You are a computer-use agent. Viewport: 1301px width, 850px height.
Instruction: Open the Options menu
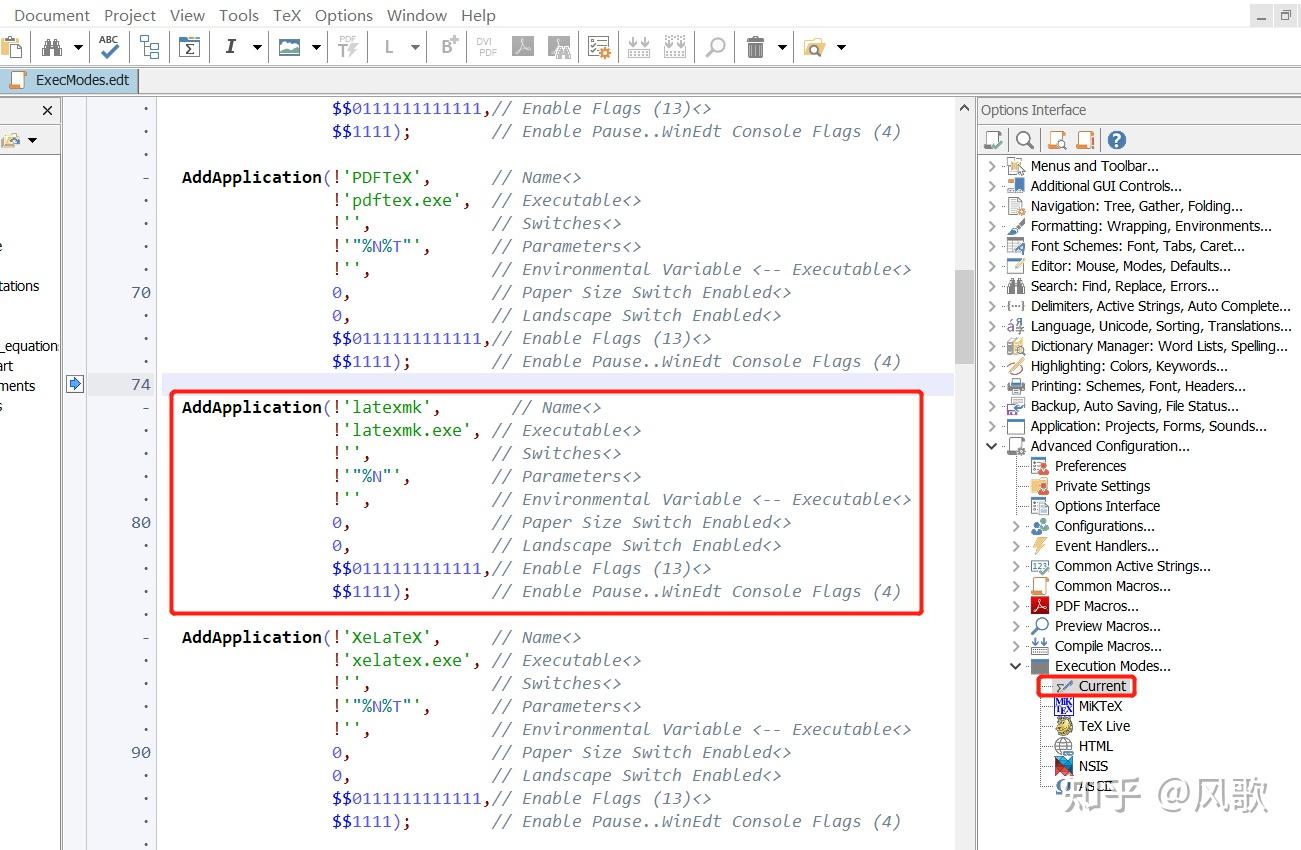(343, 15)
